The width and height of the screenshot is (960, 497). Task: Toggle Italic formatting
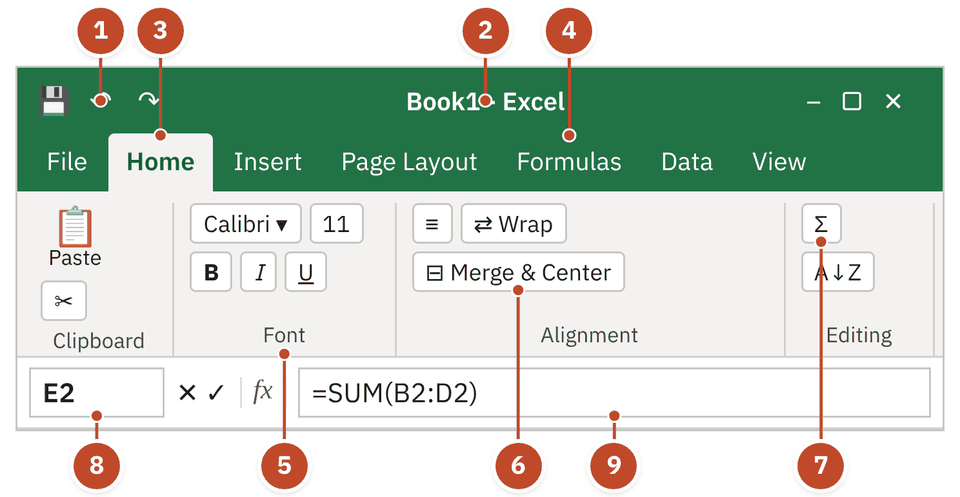point(258,272)
